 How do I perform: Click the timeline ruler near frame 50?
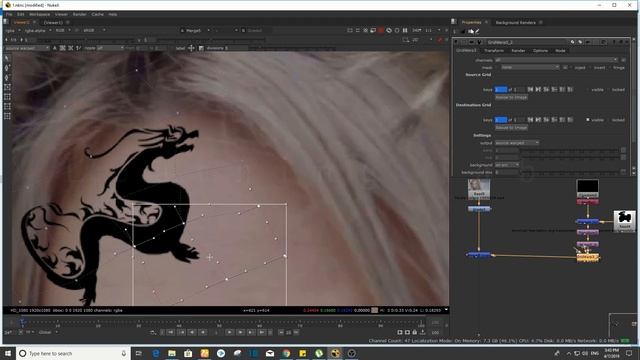pyautogui.click(x=219, y=322)
